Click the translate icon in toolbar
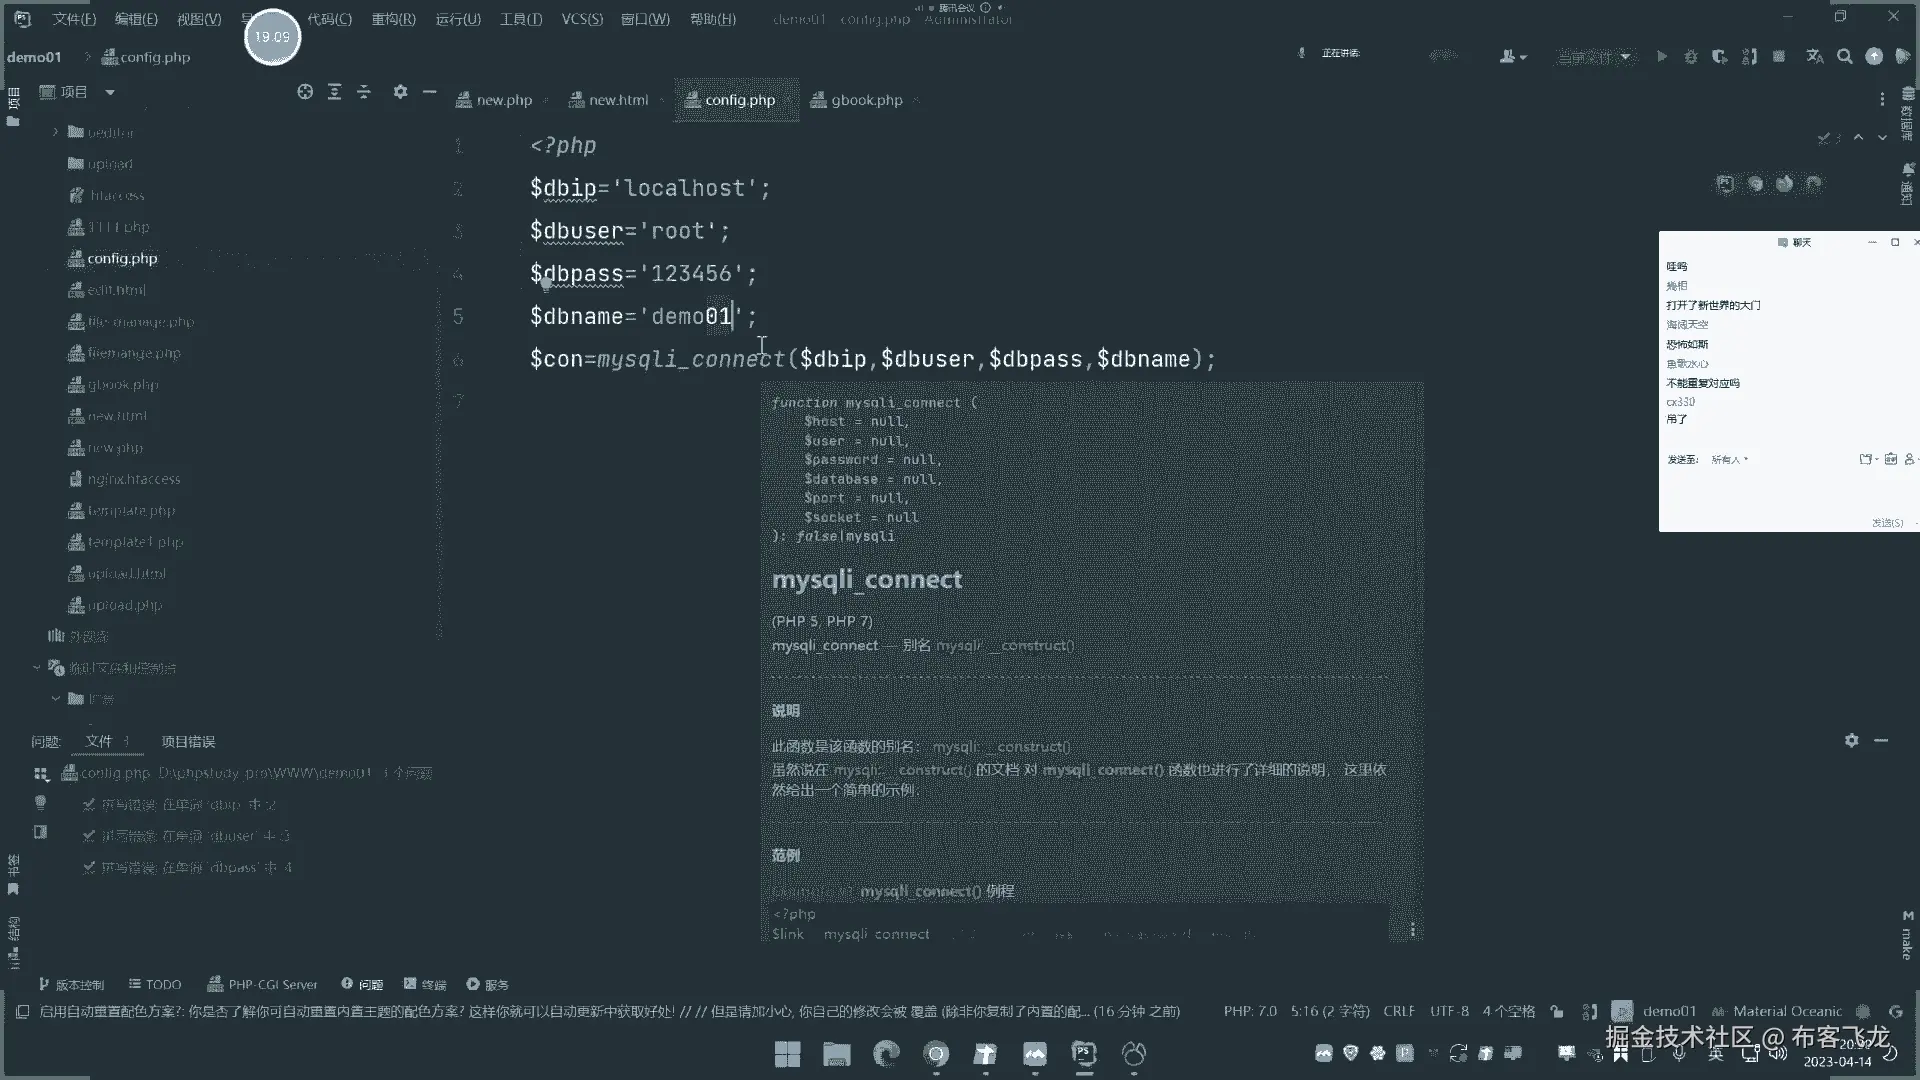 click(x=1814, y=57)
